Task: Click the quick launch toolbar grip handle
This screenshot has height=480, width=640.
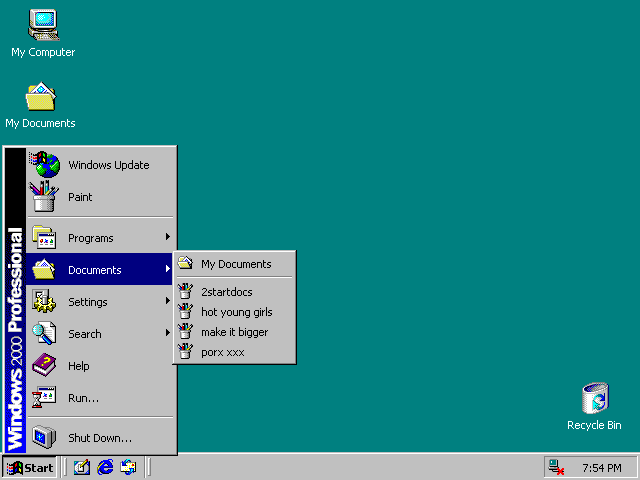Action: coord(64,467)
